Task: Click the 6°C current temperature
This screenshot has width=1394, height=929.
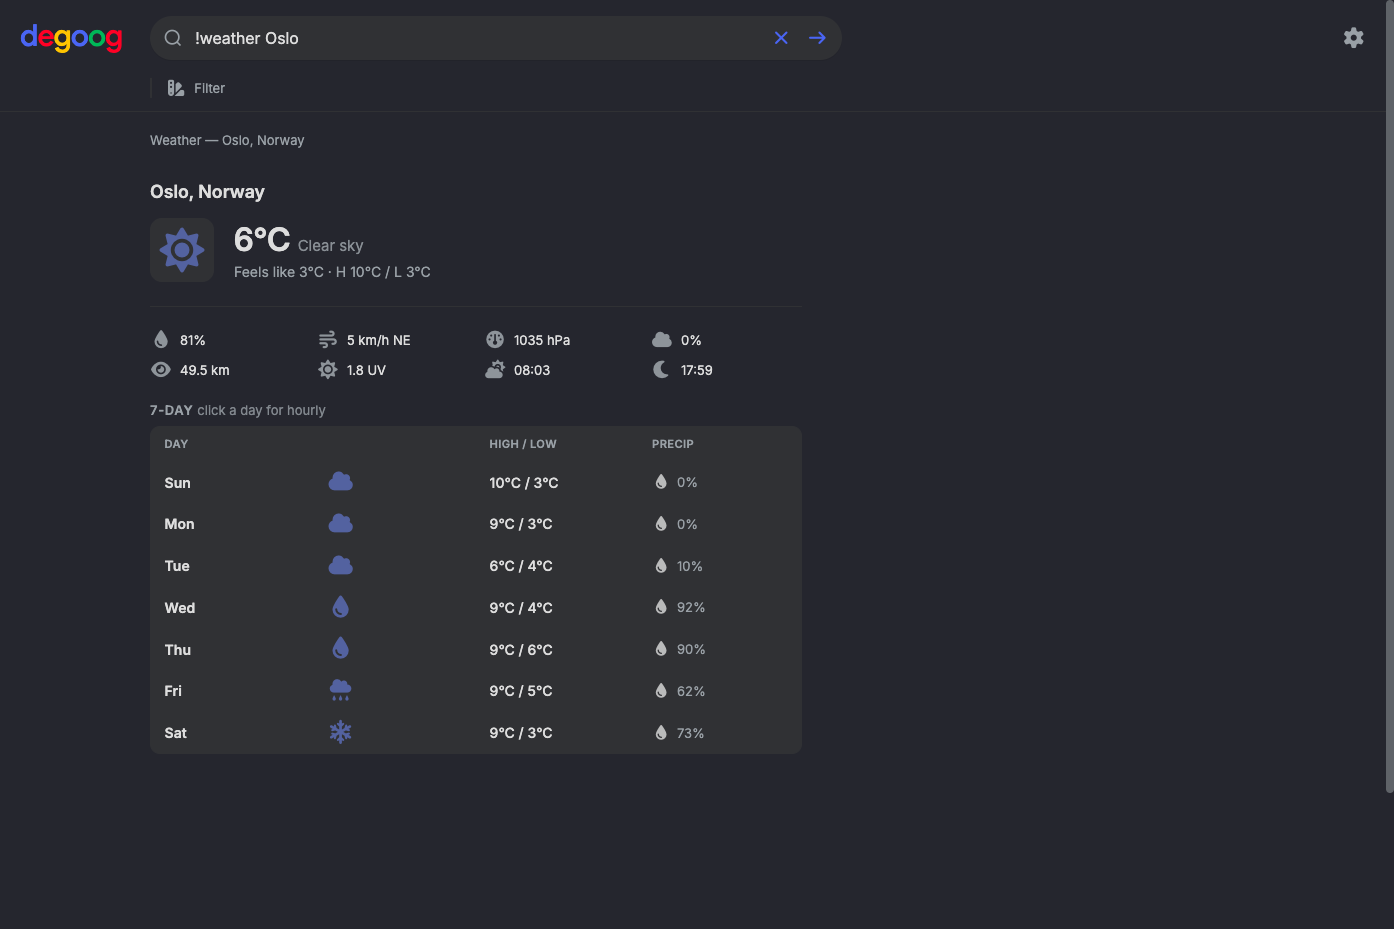Action: click(x=262, y=240)
